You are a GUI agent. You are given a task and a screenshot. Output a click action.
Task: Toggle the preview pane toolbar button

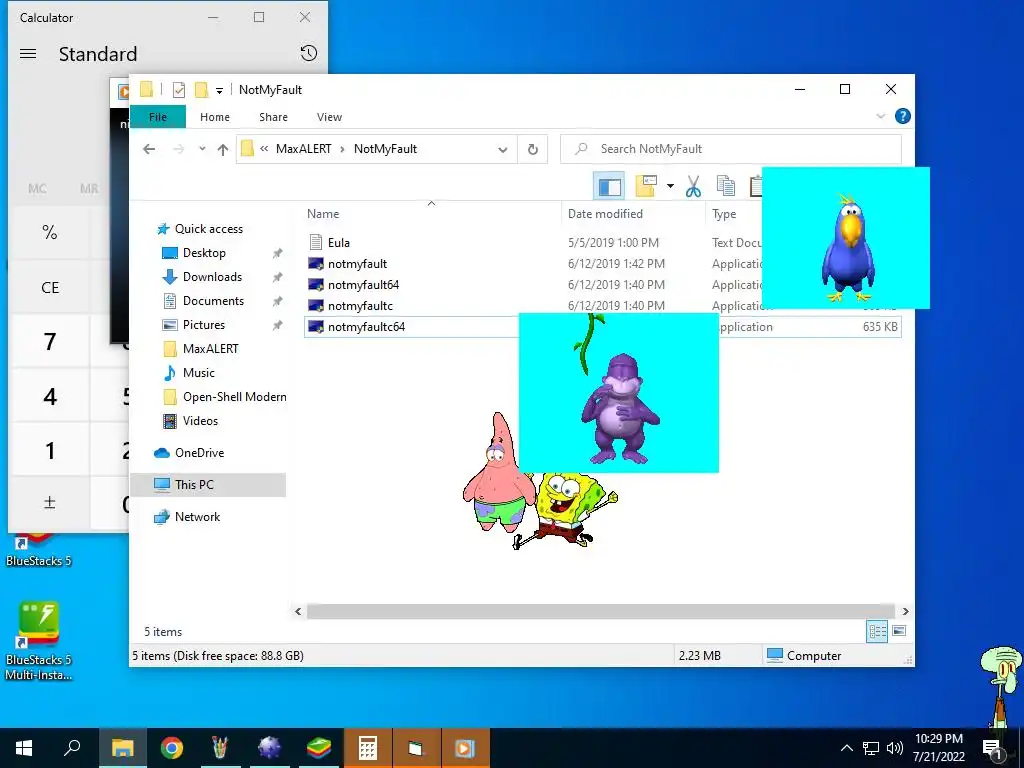[609, 187]
